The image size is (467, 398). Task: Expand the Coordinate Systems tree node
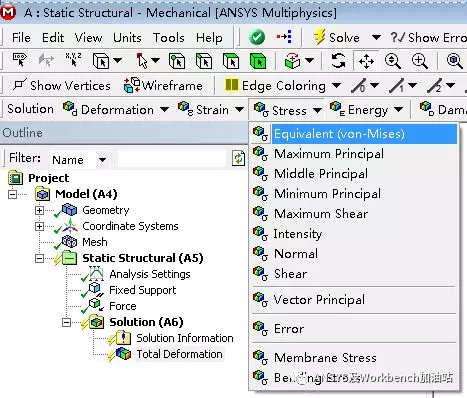[39, 226]
